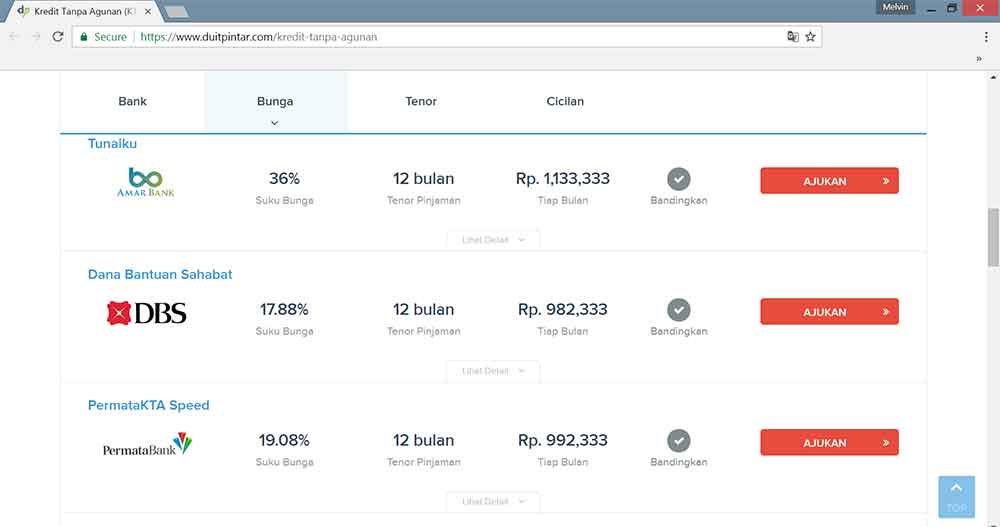
Task: Click the 19.08% interest rate text
Action: coord(284,440)
